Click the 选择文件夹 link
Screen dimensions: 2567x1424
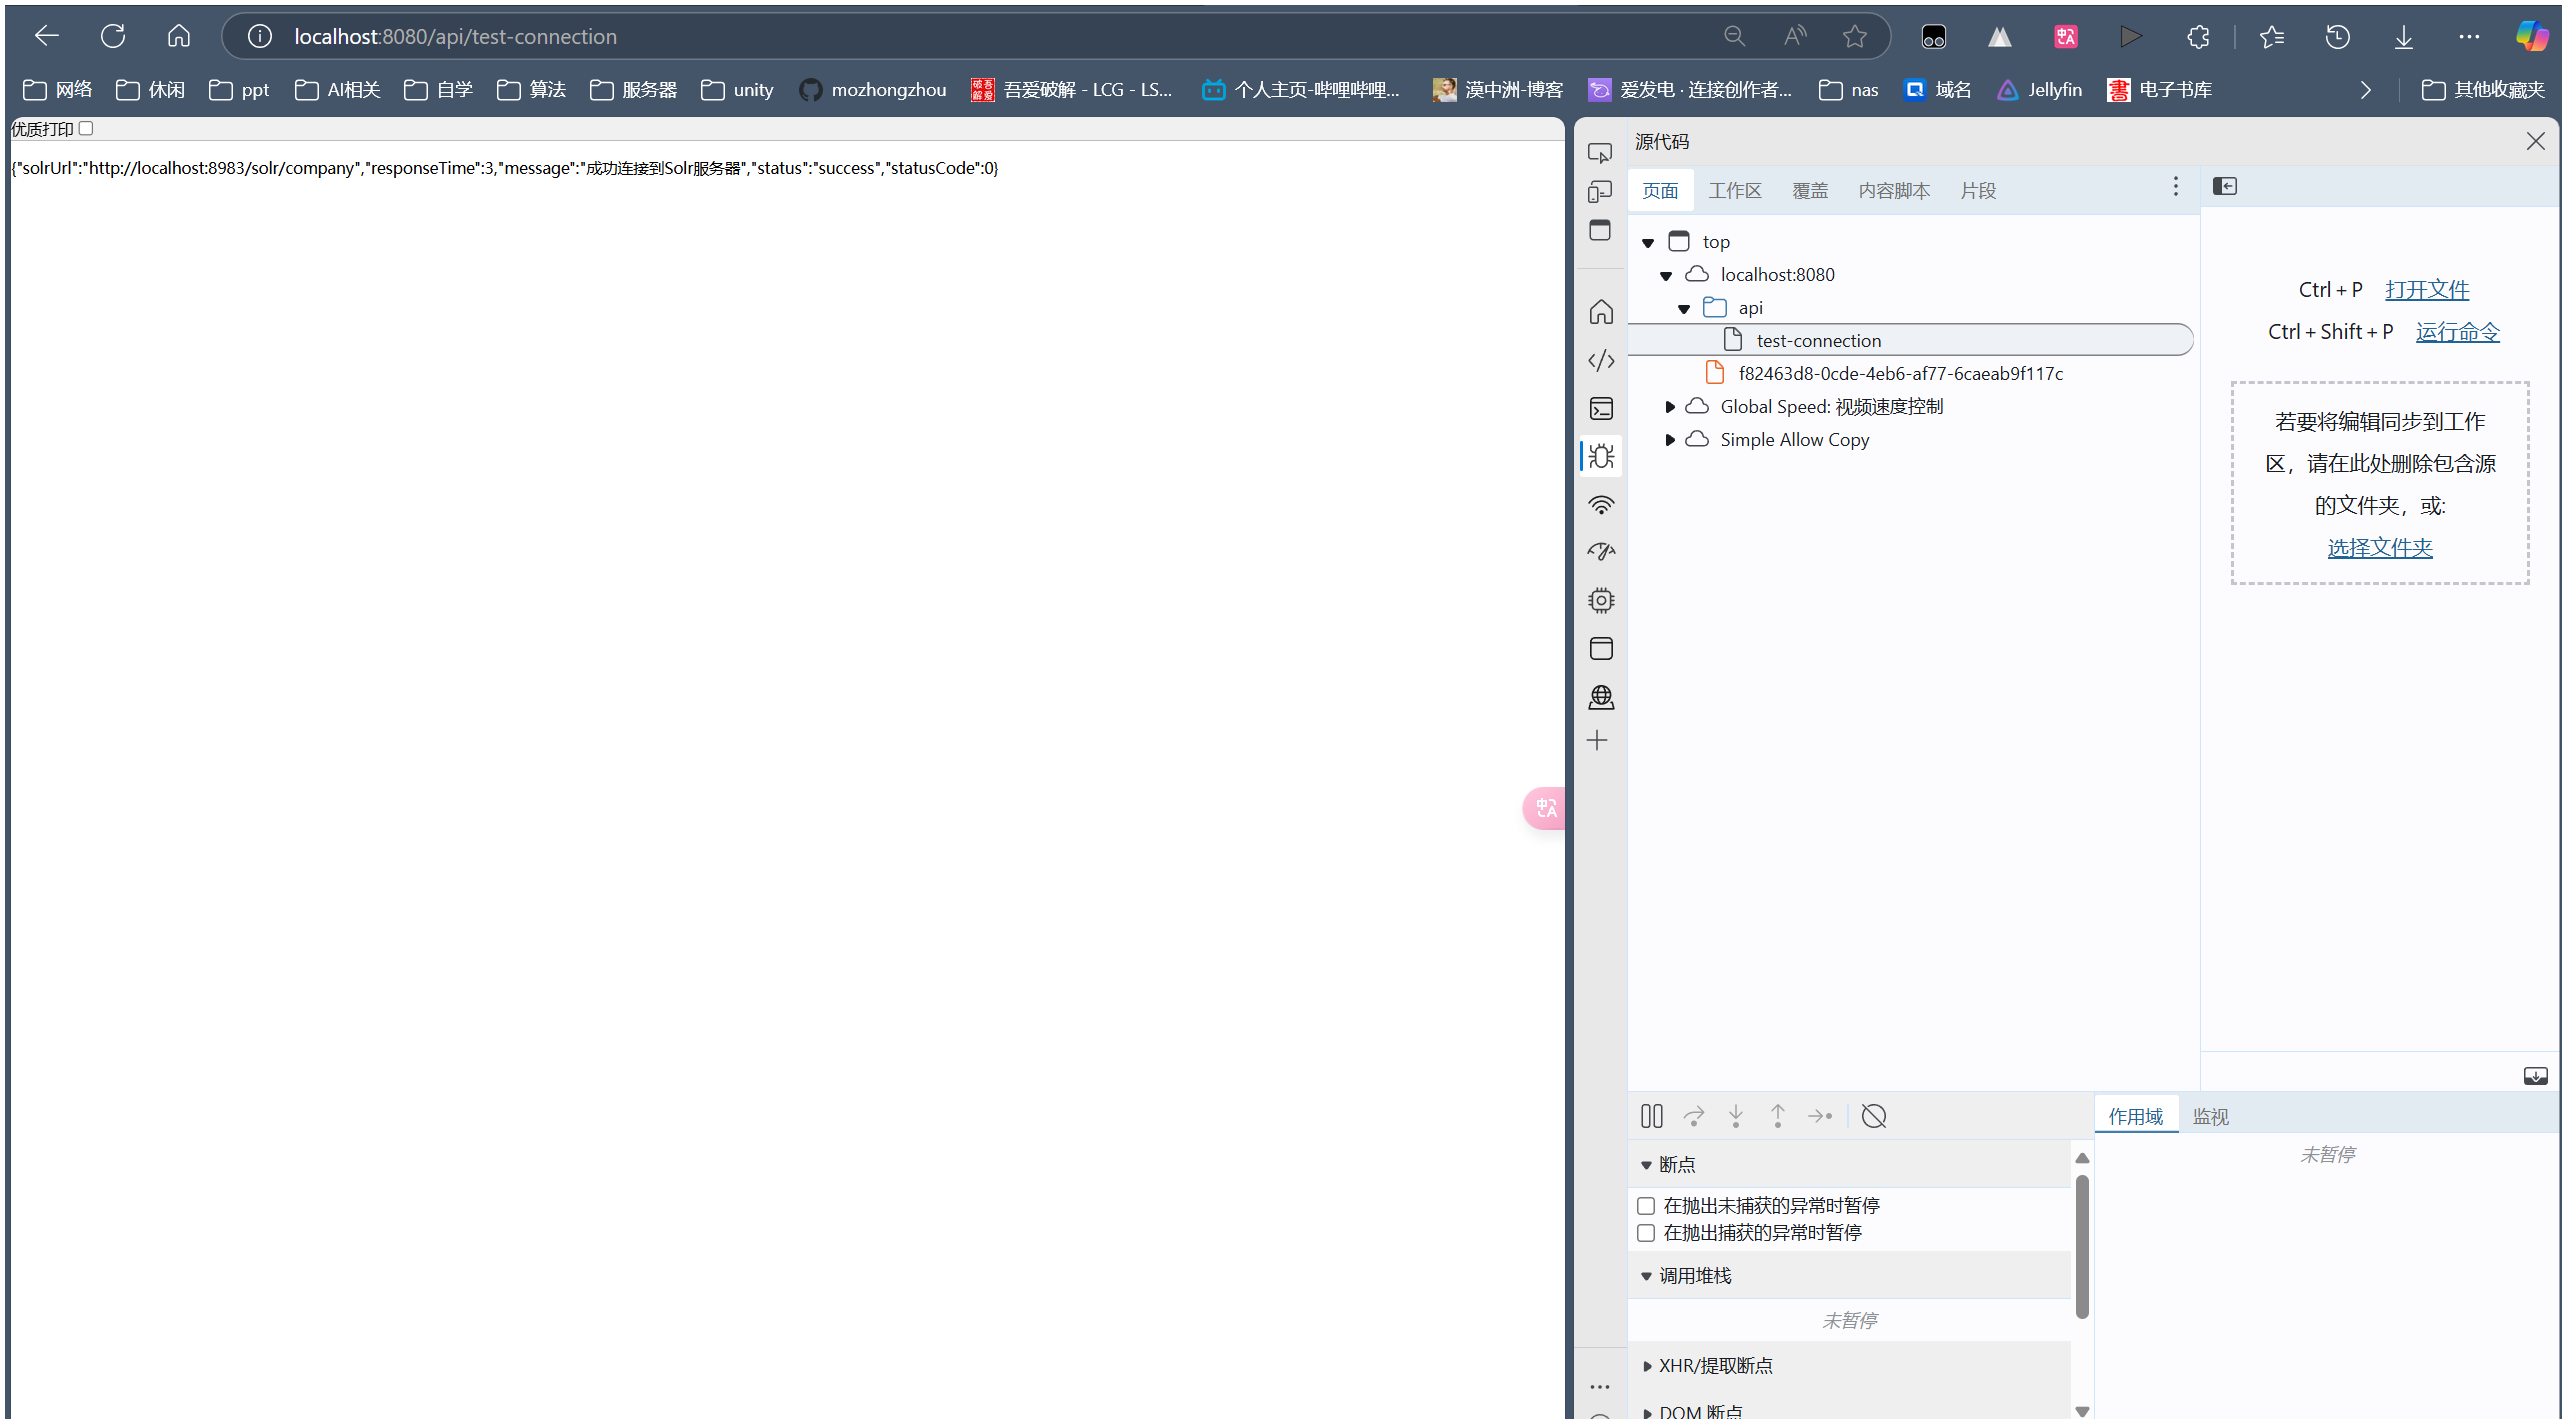pos(2379,548)
